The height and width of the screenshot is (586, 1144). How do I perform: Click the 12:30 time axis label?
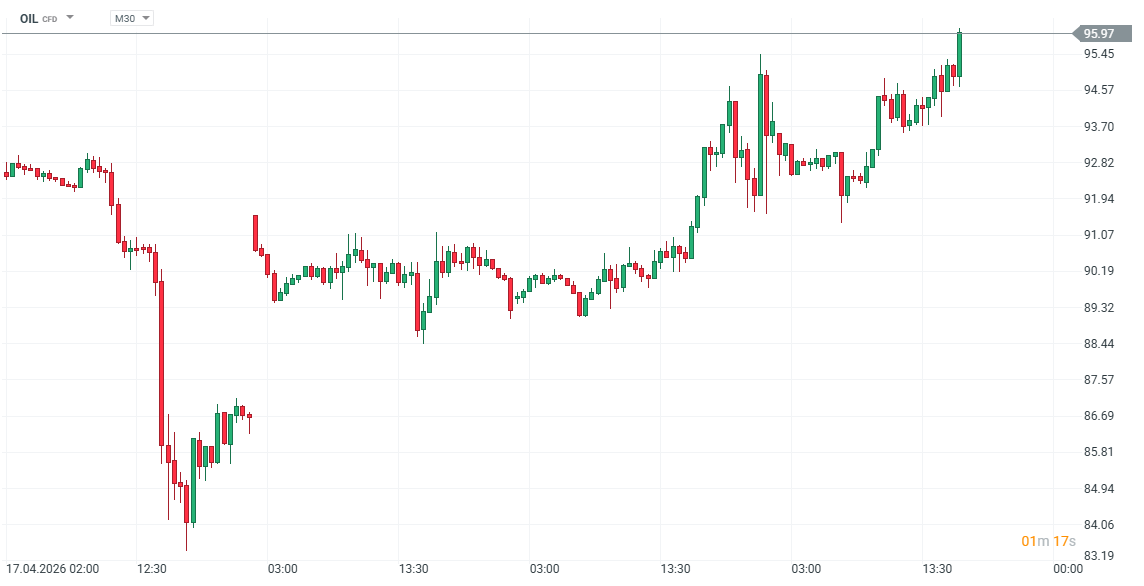[152, 569]
